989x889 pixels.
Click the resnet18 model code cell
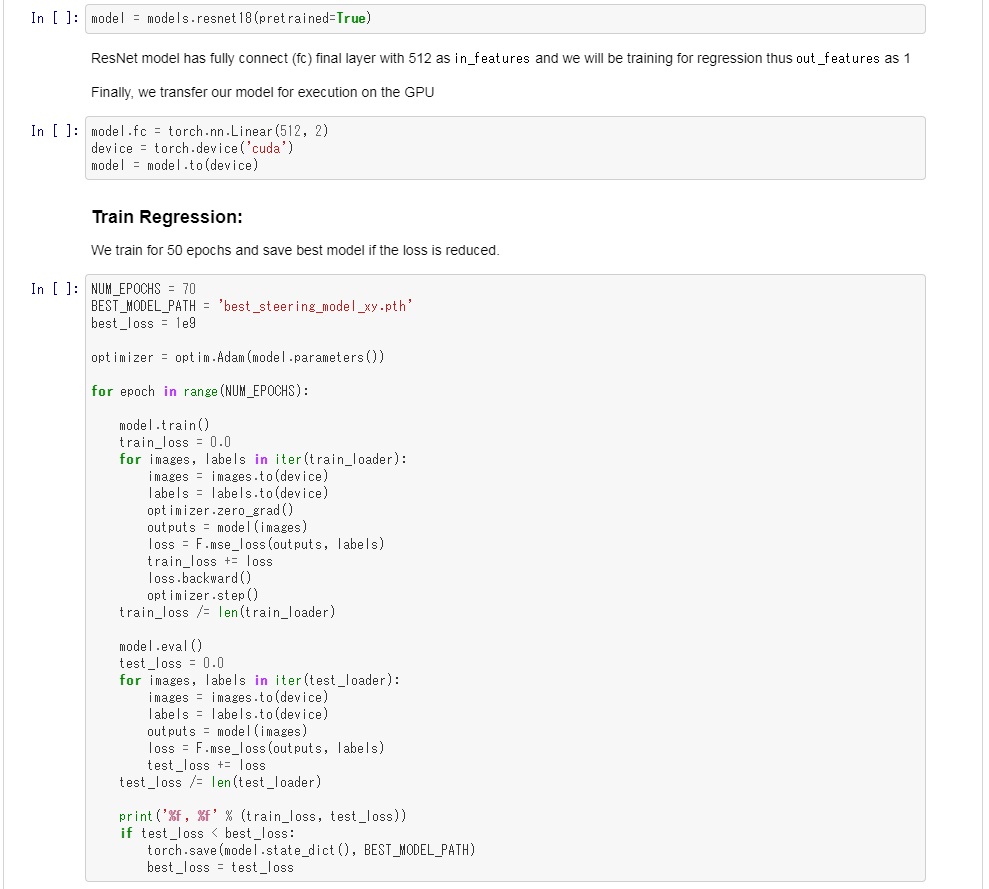tap(505, 19)
